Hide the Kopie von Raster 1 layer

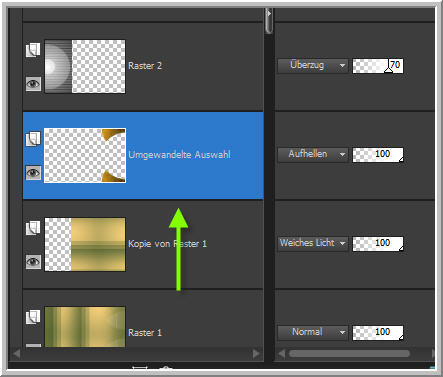pos(33,262)
